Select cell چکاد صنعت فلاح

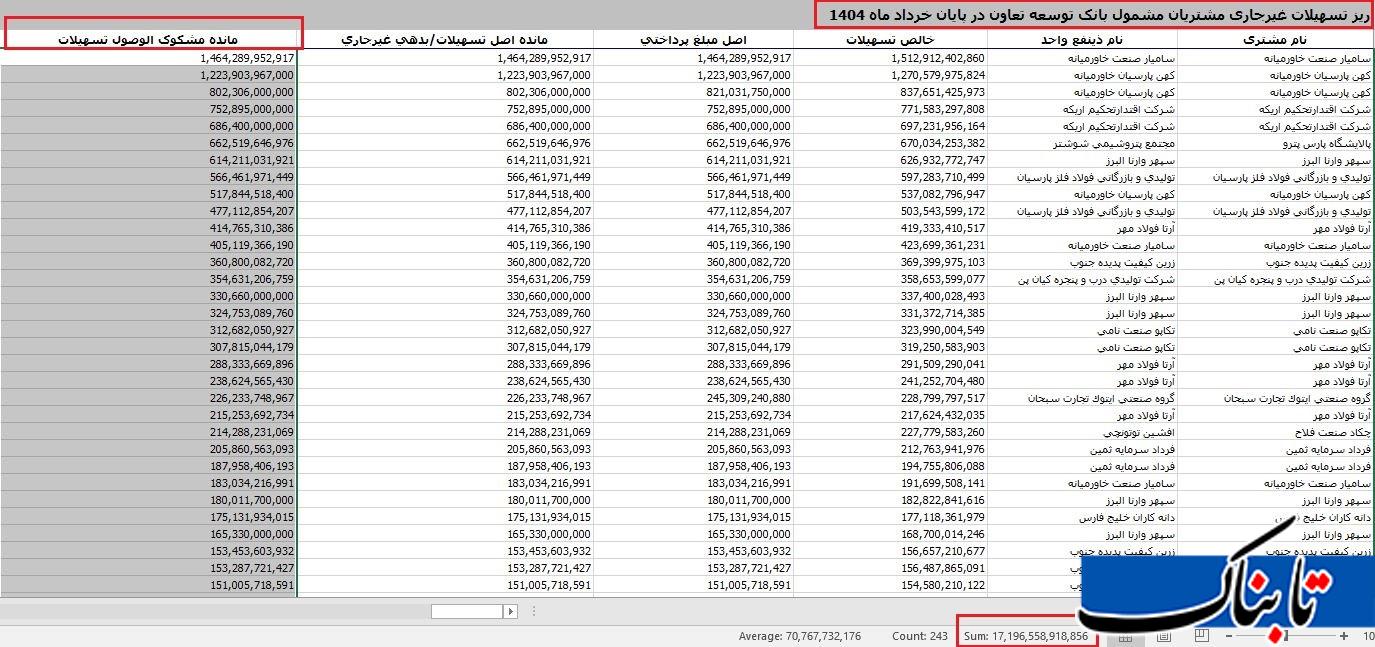[1275, 432]
